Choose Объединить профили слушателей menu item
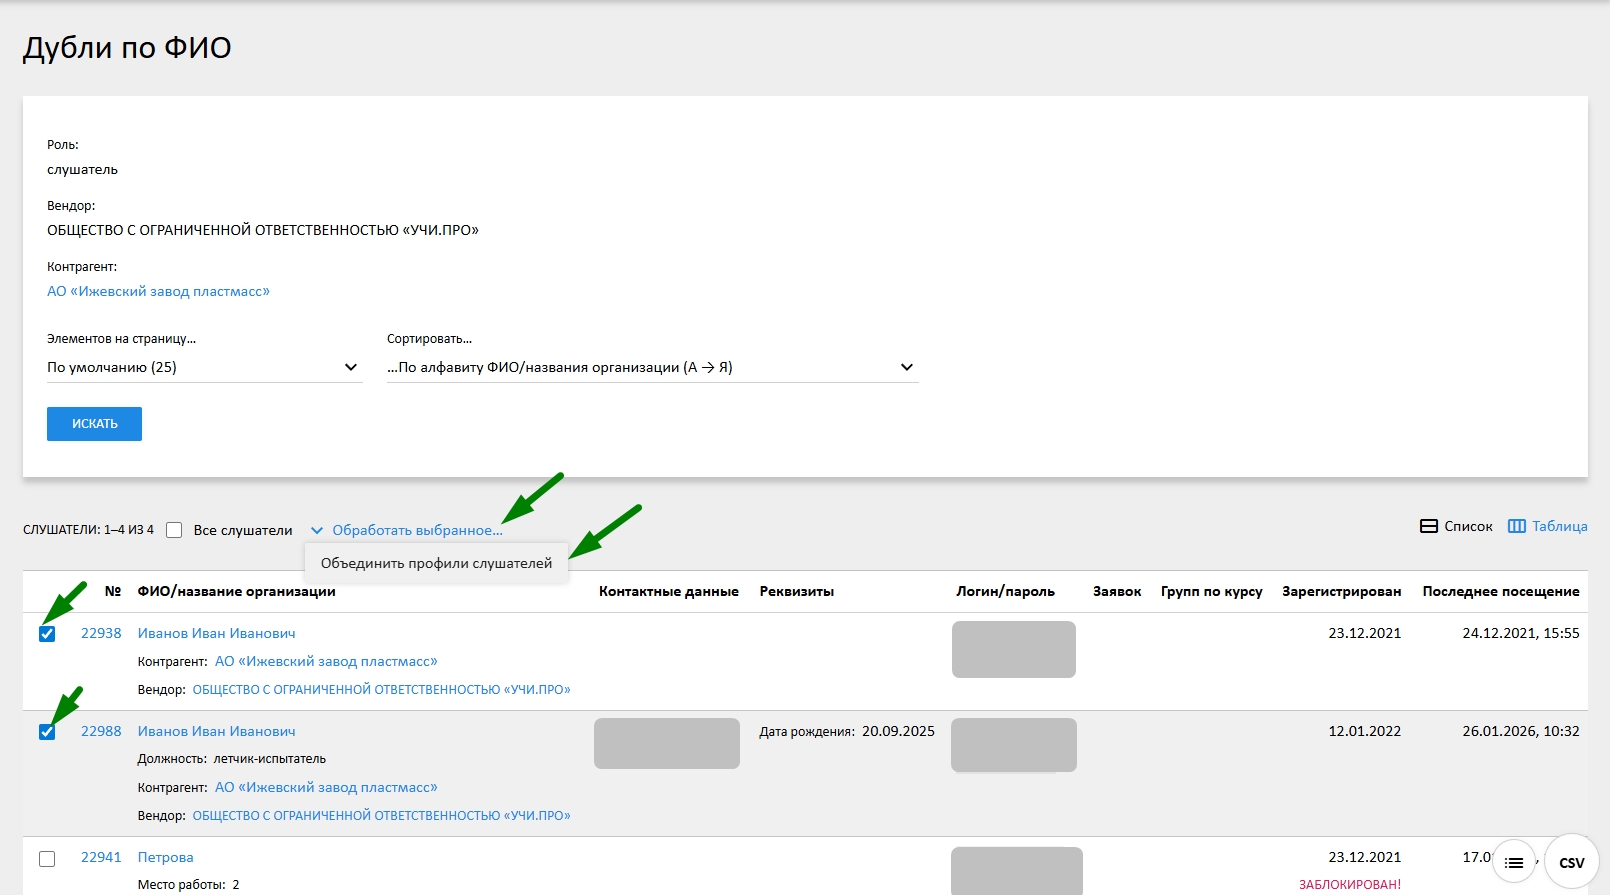The width and height of the screenshot is (1610, 895). (x=436, y=563)
